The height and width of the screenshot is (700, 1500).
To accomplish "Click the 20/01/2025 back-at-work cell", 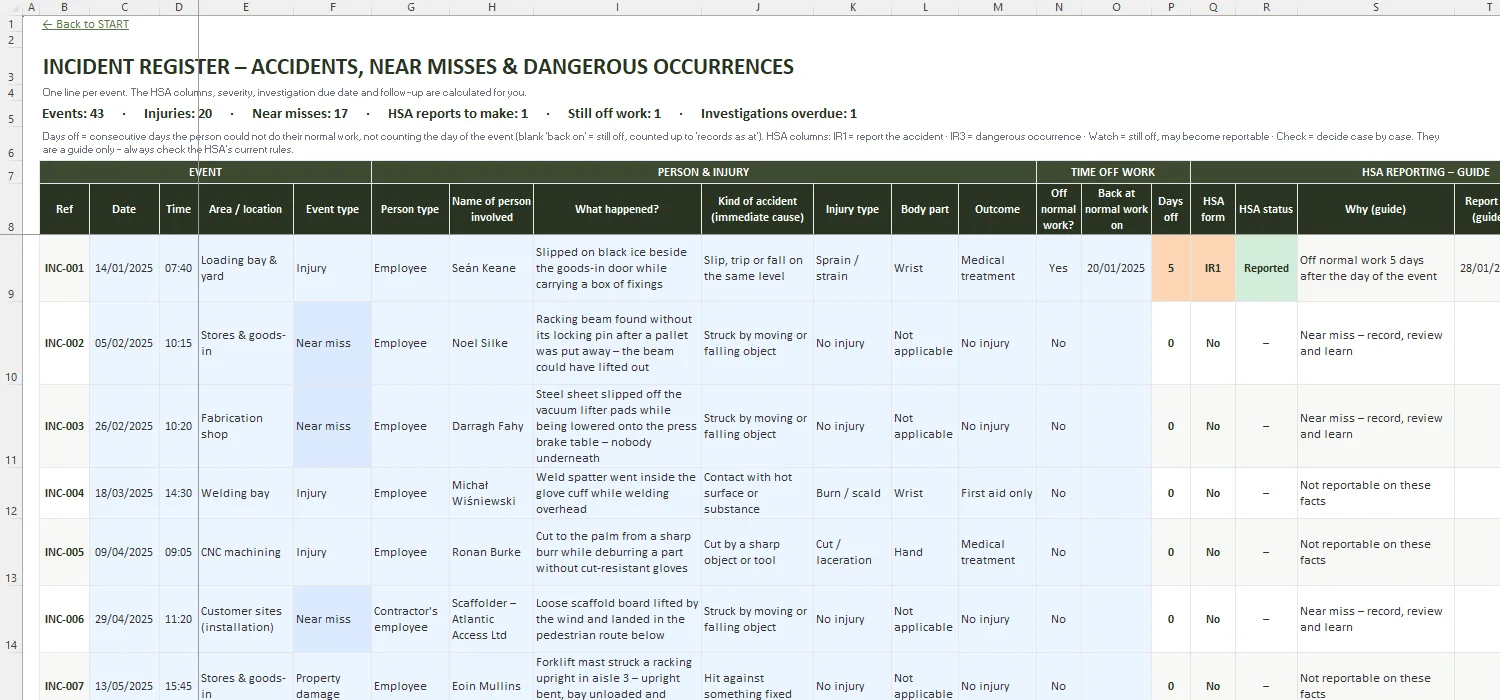I will [1116, 268].
